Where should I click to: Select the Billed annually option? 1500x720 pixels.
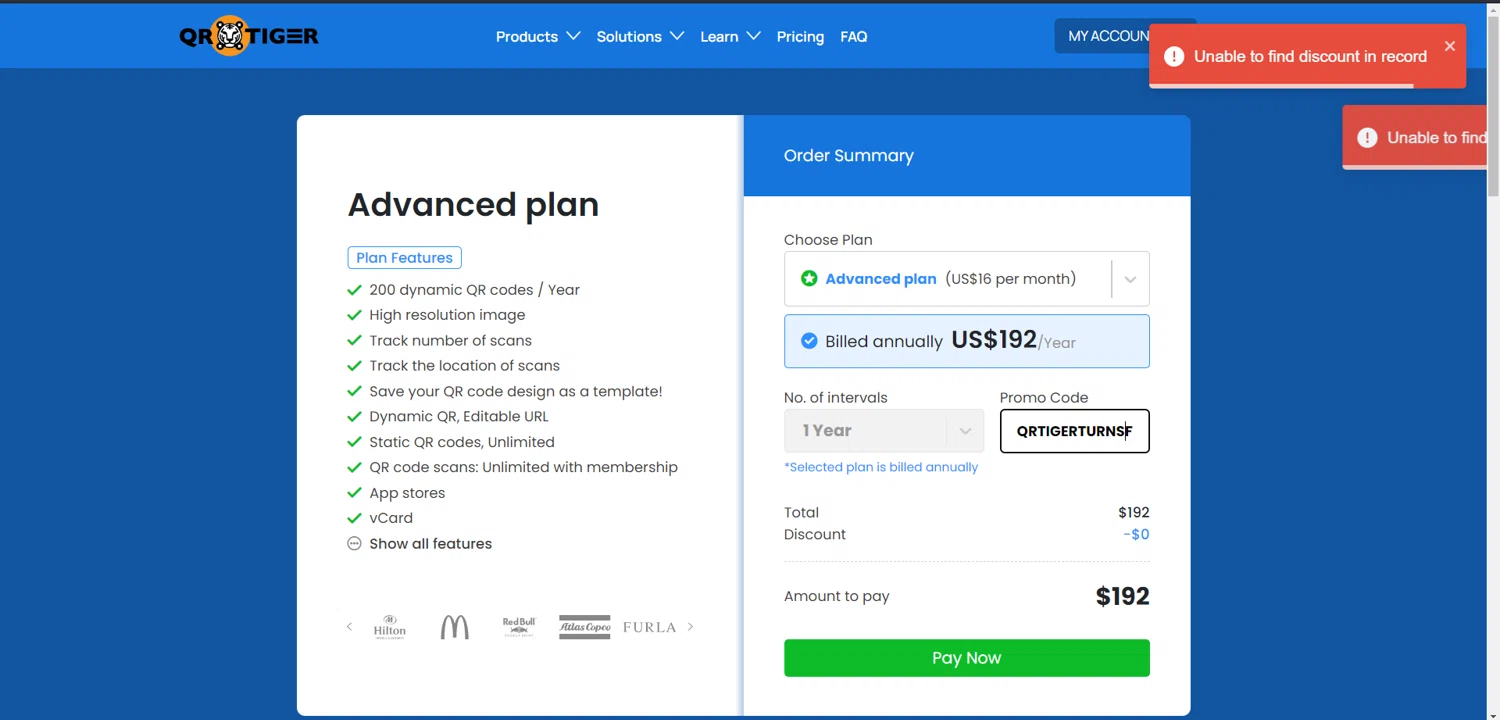pos(809,341)
